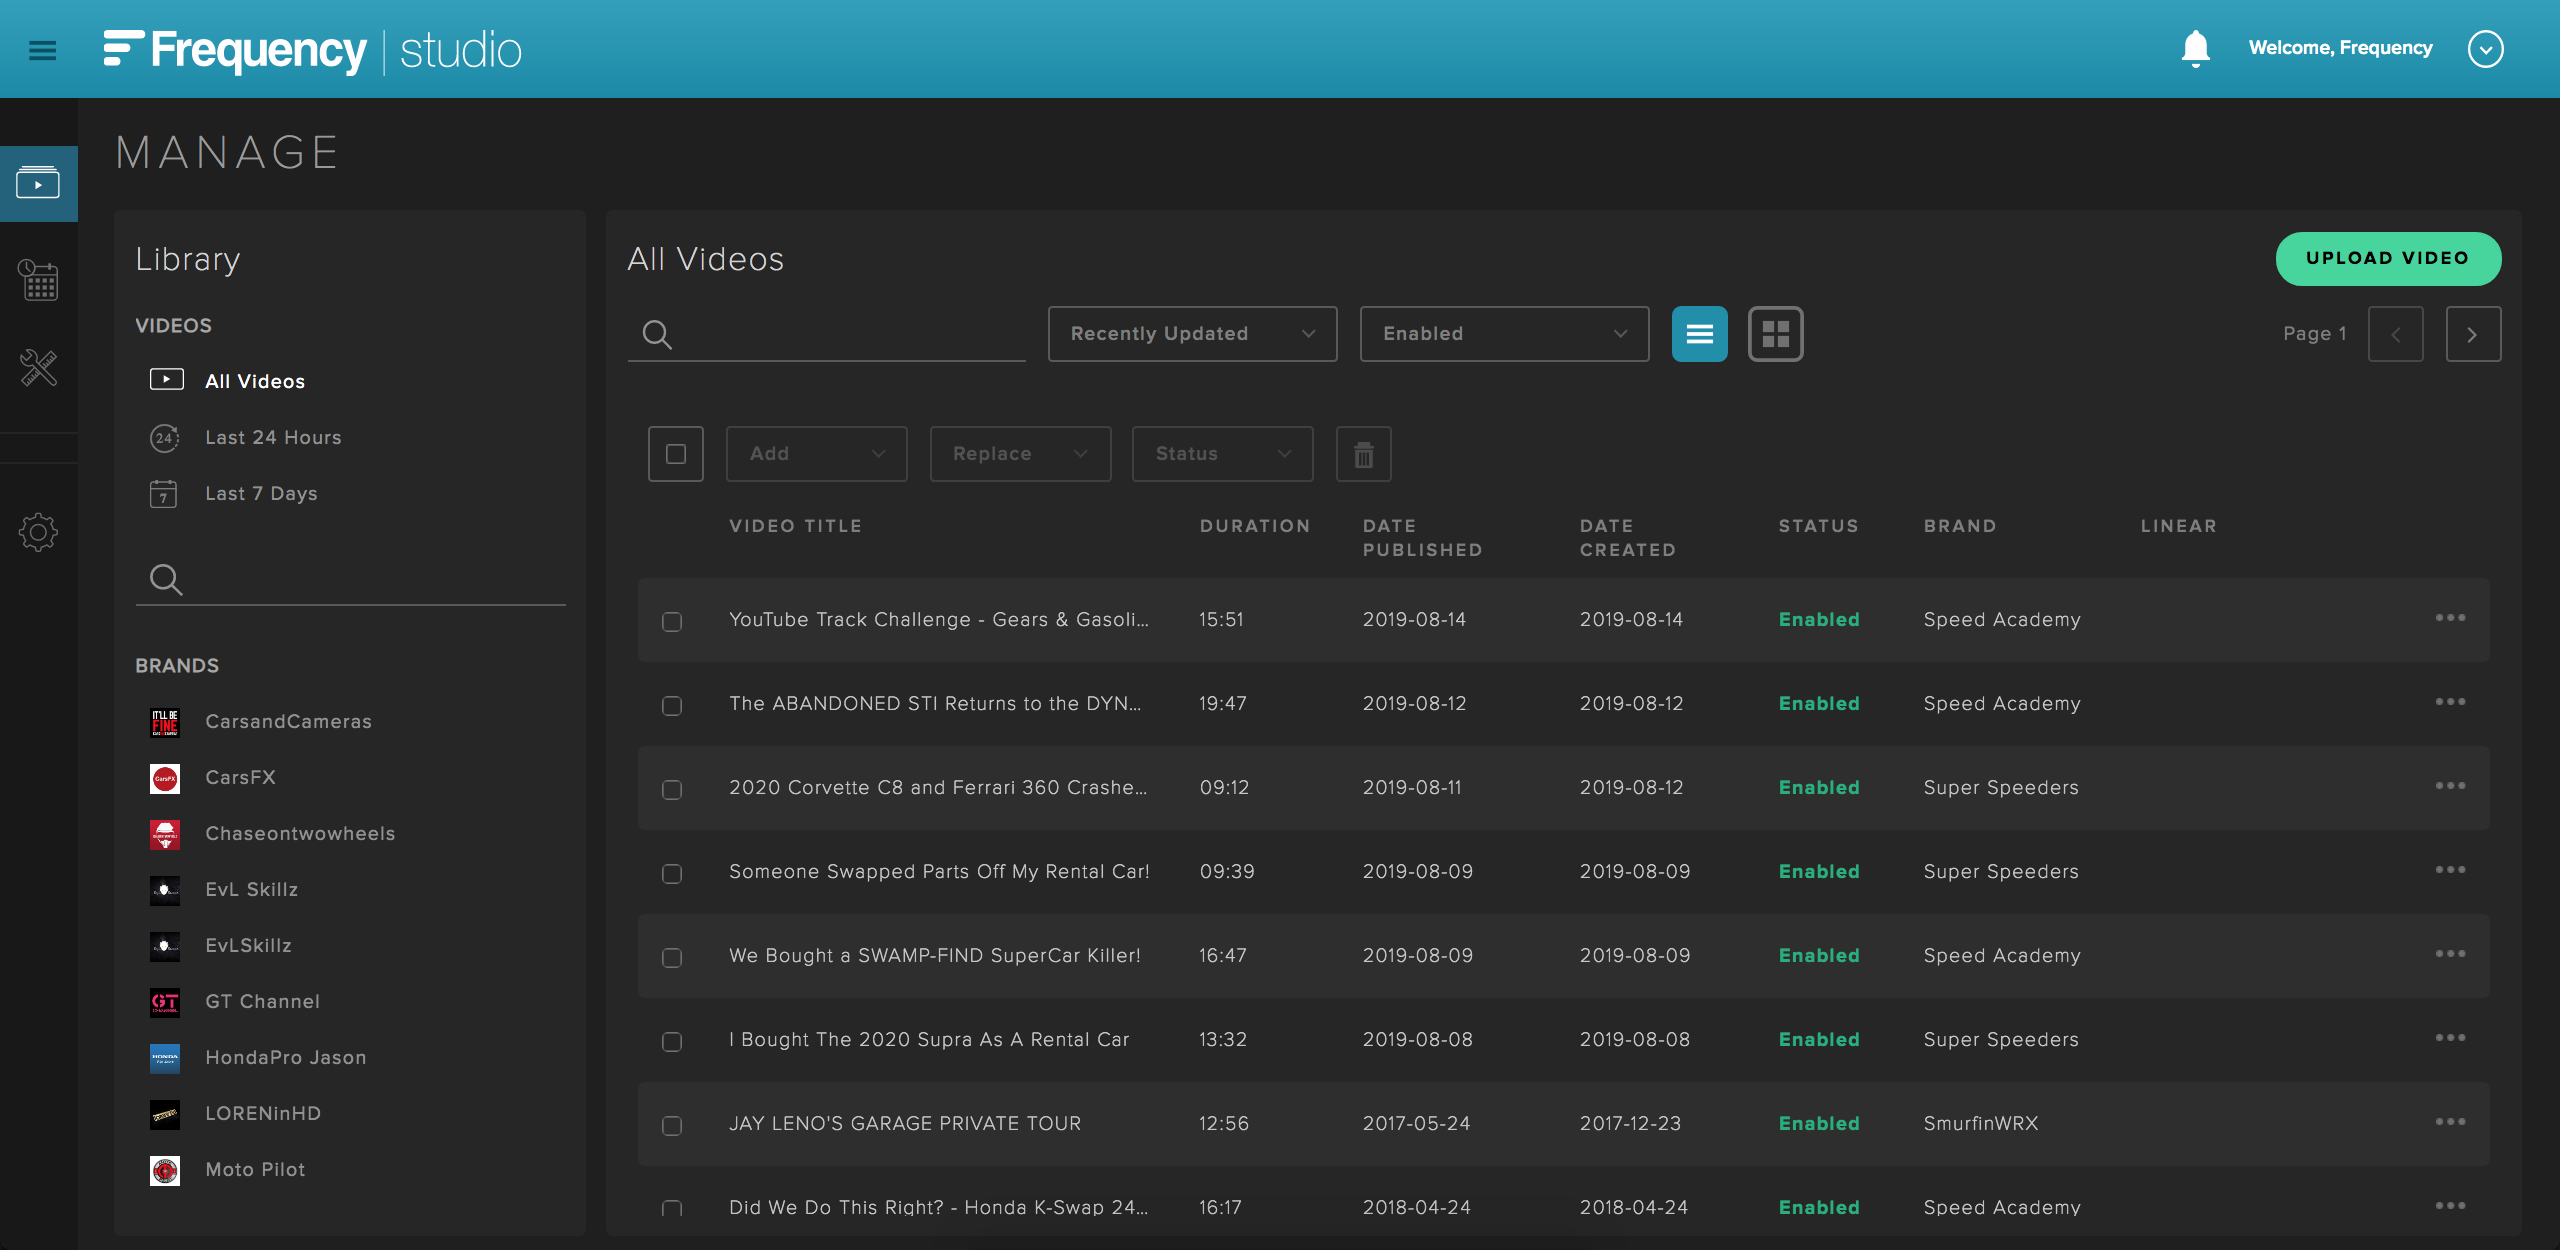Open We Bought a SWAMP-FIND SuperCar Killer! title
Viewport: 2560px width, 1250px height.
click(x=935, y=955)
